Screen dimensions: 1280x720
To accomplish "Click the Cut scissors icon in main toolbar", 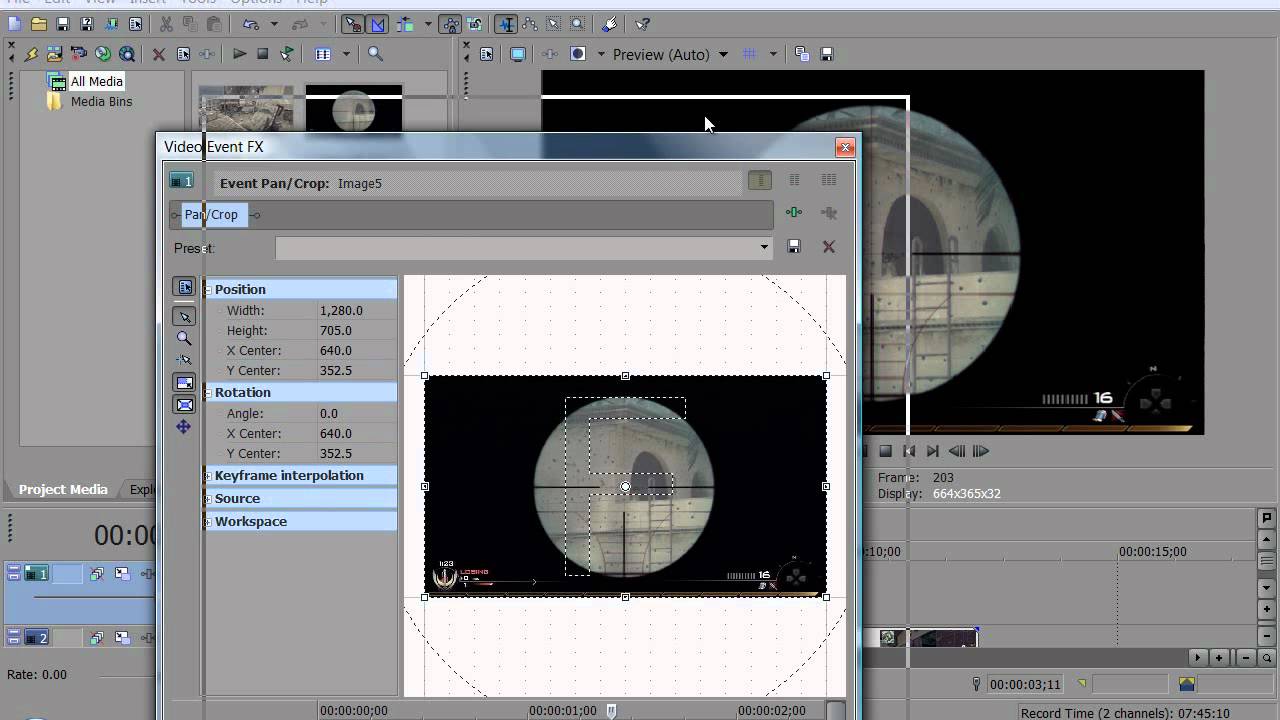I will click(165, 24).
